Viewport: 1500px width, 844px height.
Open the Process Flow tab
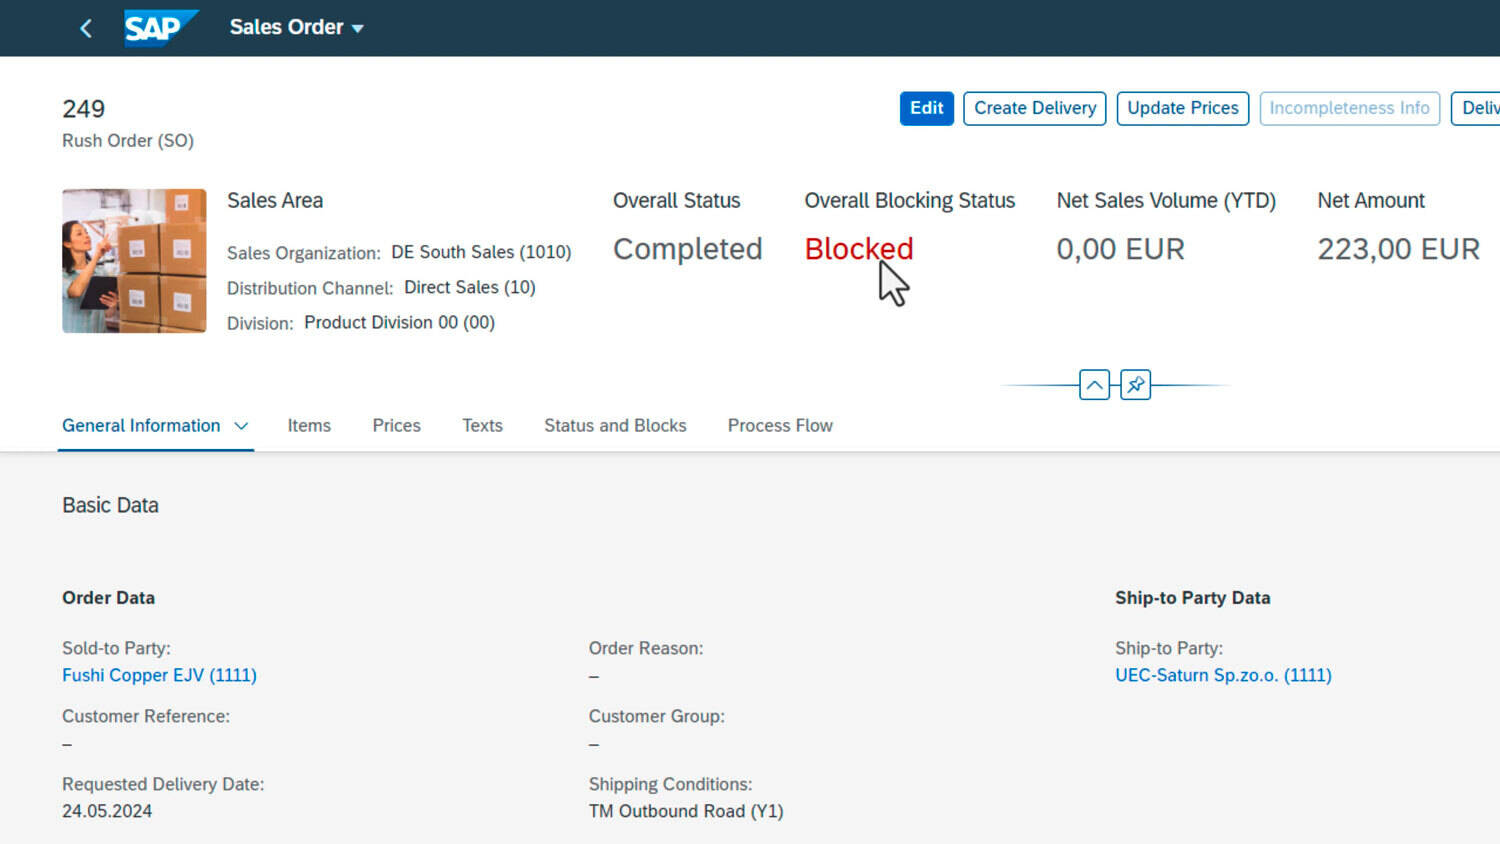click(780, 426)
